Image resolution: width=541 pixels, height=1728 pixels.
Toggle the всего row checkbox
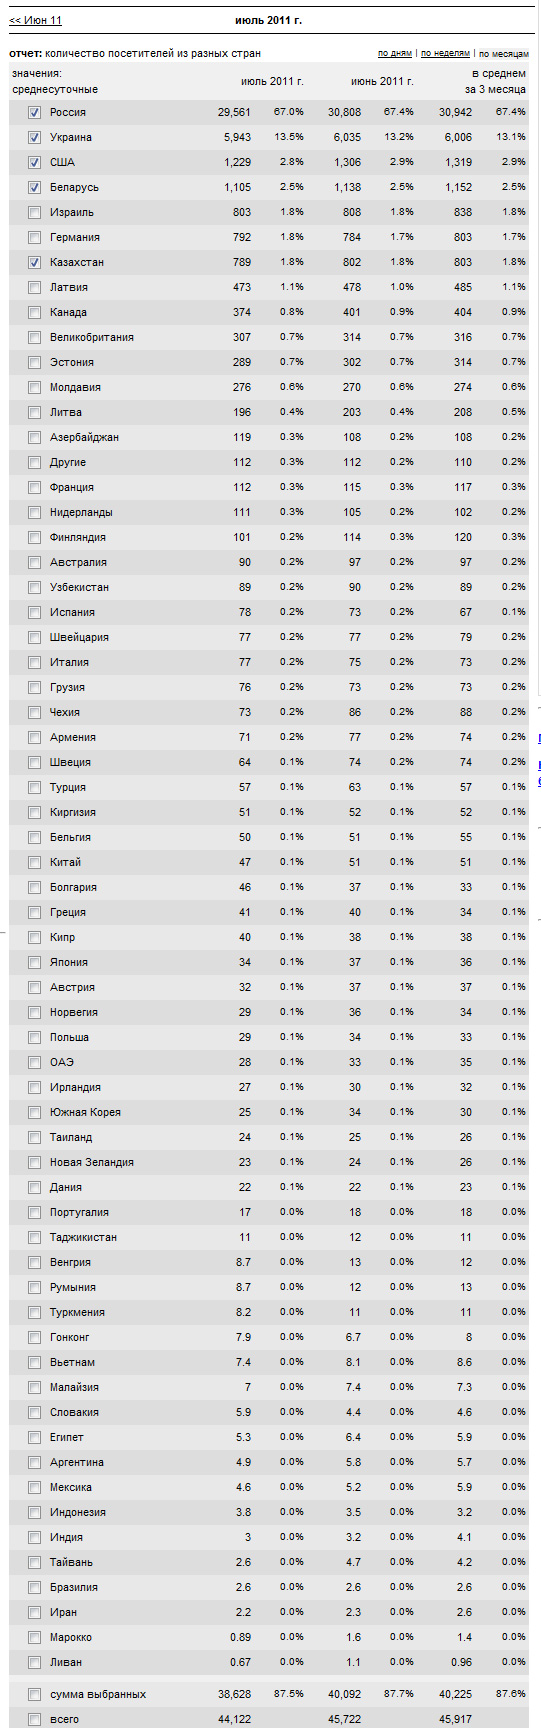(x=35, y=1720)
